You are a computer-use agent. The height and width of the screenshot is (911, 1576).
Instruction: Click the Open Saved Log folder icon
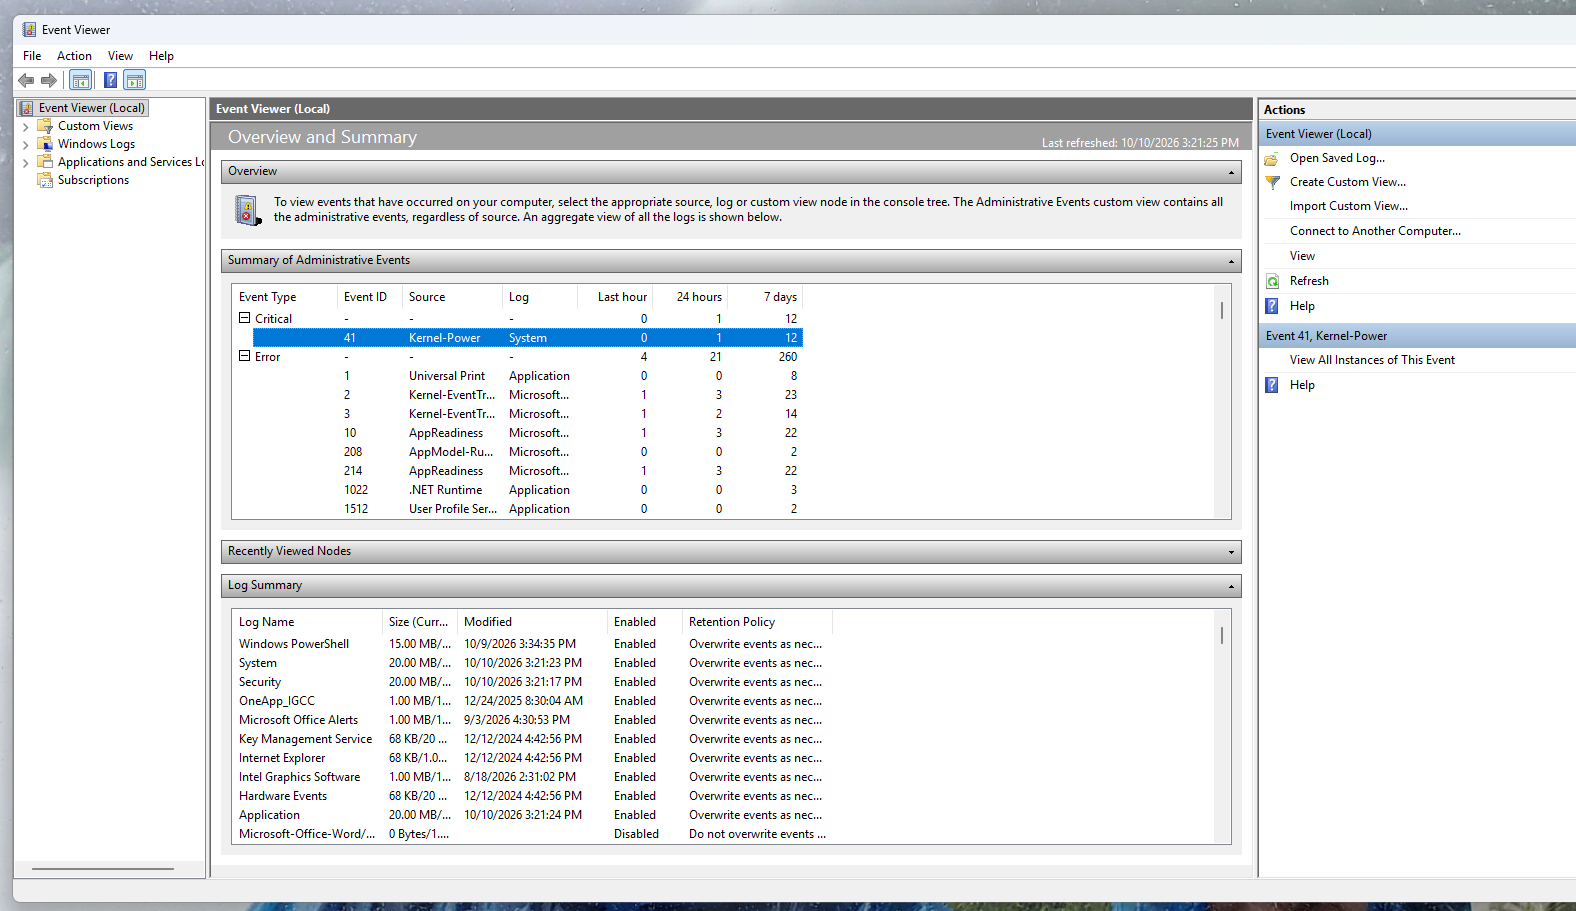[1272, 159]
